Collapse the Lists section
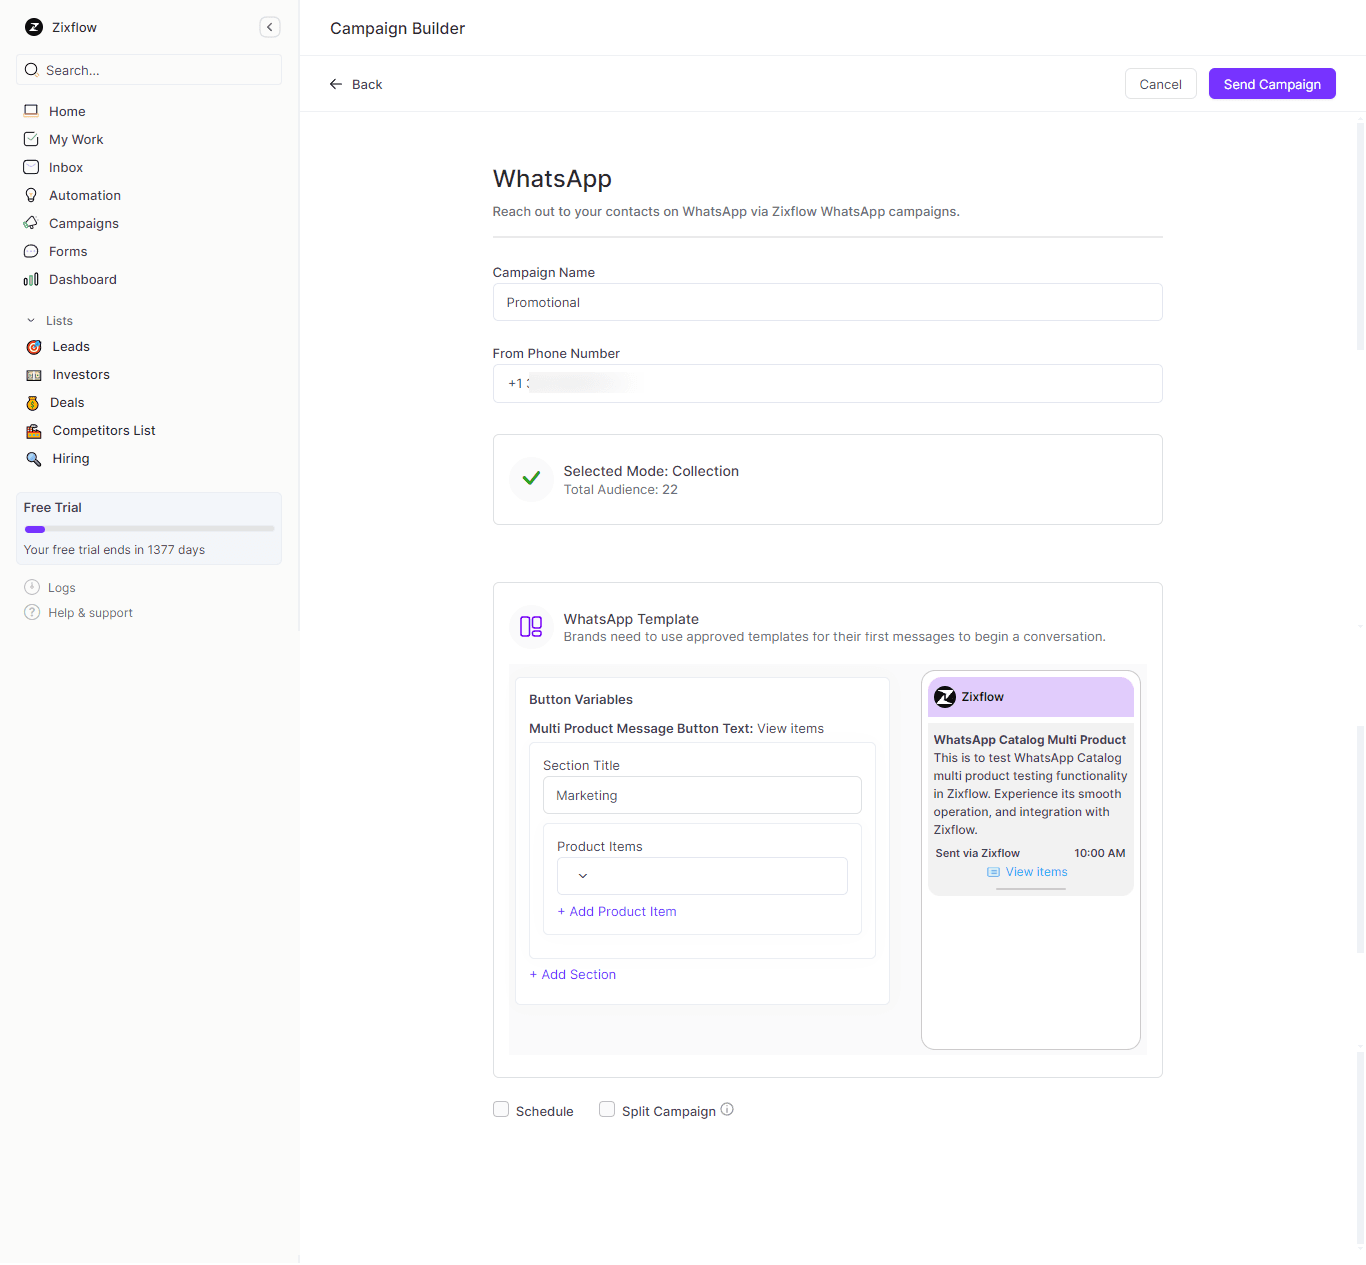The width and height of the screenshot is (1366, 1265). tap(30, 320)
